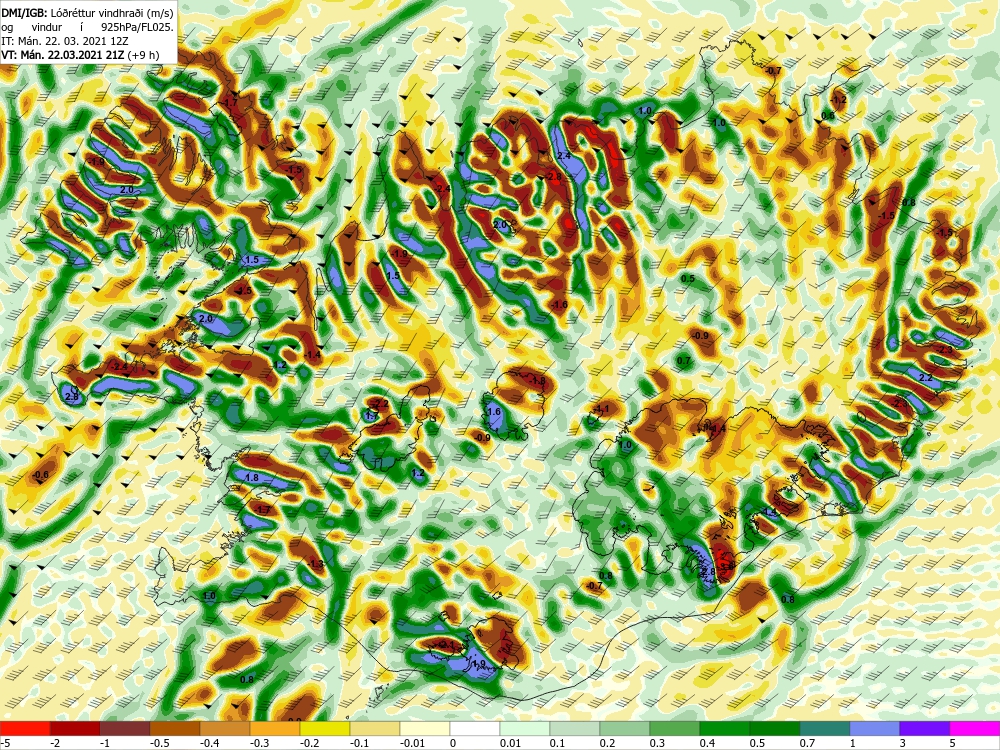This screenshot has height=750, width=1000.
Task: Select the "0.3" legend scale label
Action: 658,743
